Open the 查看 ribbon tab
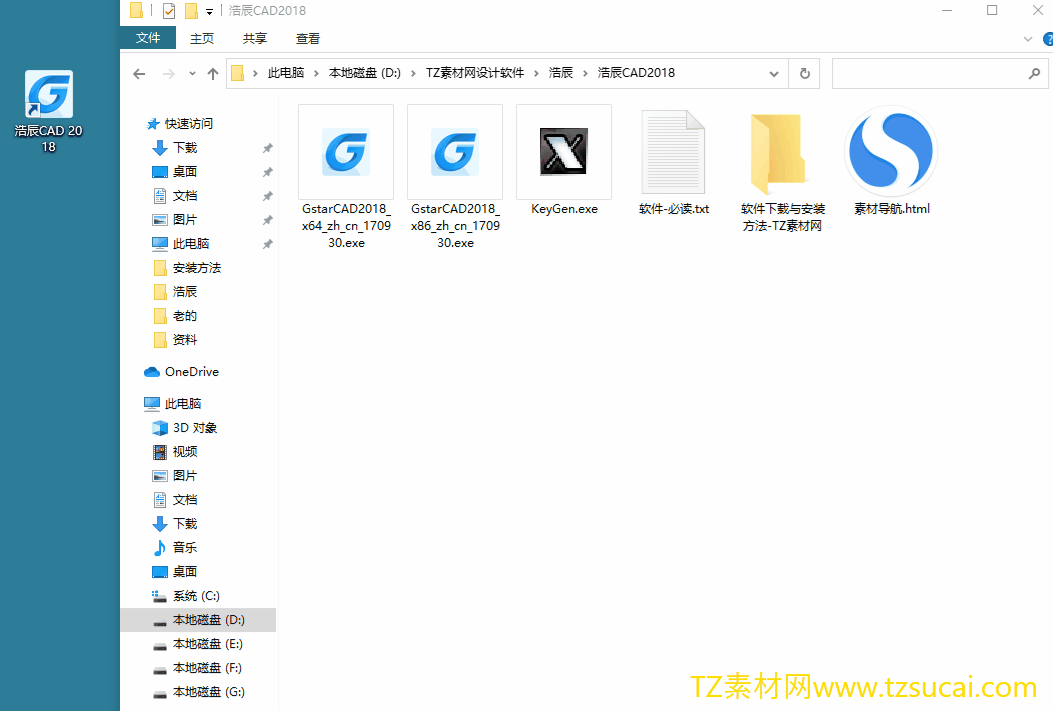Image resolution: width=1053 pixels, height=711 pixels. click(308, 39)
